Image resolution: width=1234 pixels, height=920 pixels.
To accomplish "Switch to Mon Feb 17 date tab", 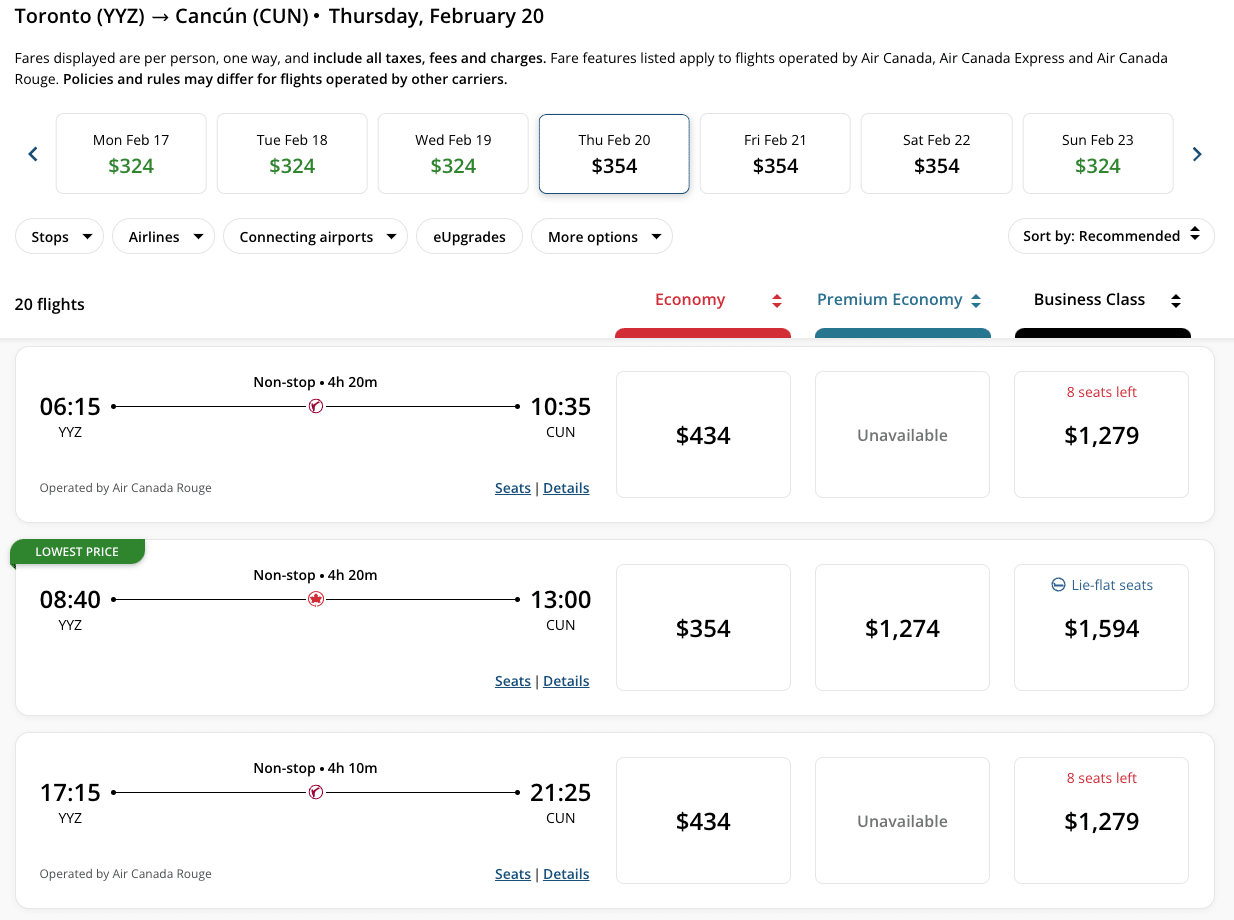I will pos(131,154).
